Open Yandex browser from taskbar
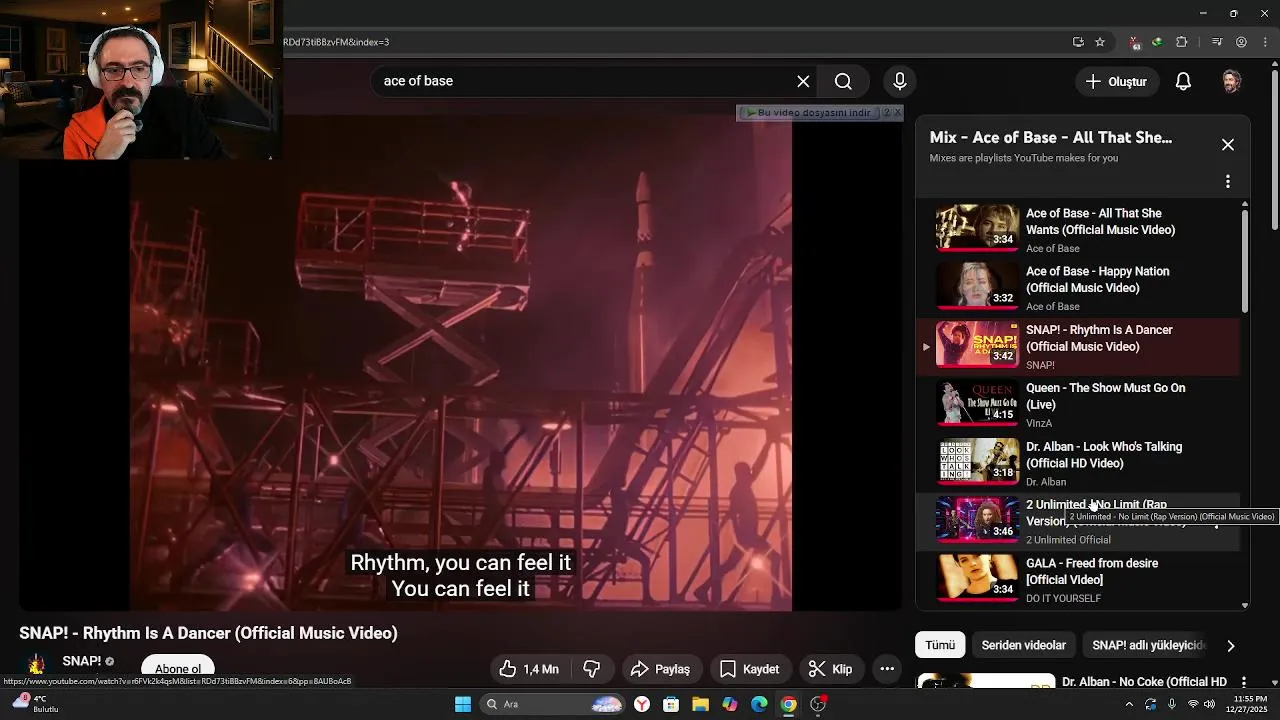 [642, 704]
